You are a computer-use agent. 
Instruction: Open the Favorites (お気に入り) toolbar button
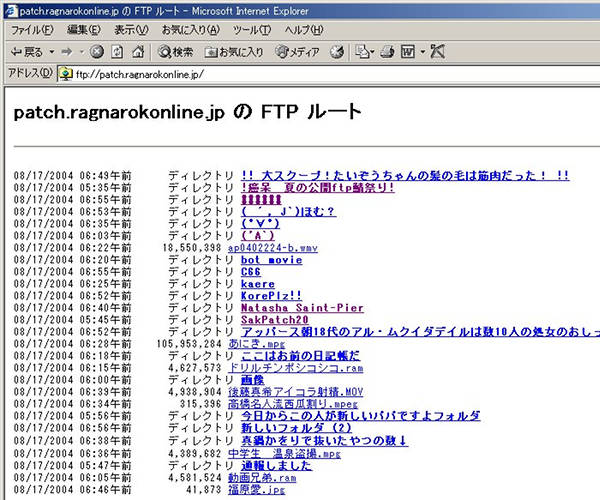234,51
